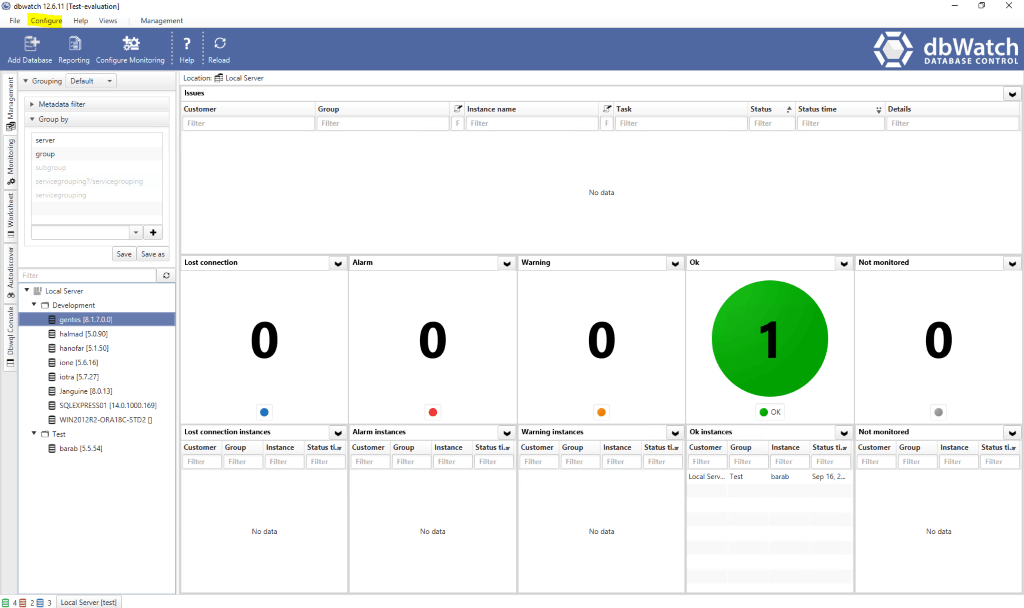Viewport: 1024px width, 608px height.
Task: Open the Grouping Default dropdown
Action: [x=91, y=81]
